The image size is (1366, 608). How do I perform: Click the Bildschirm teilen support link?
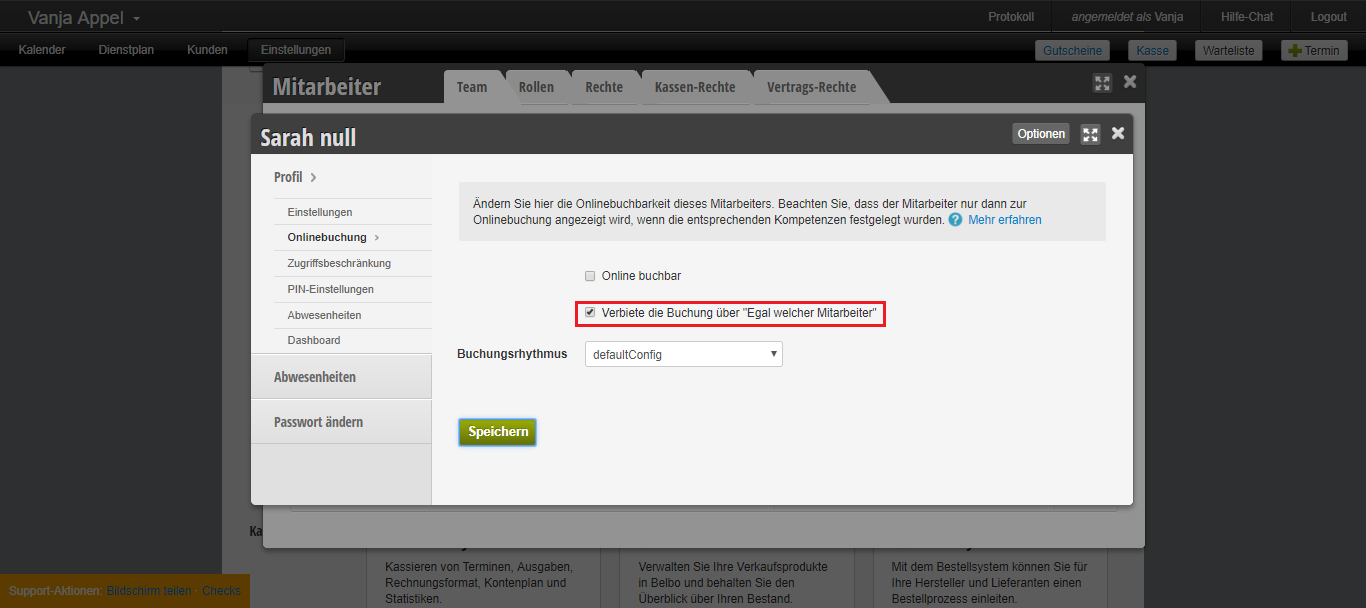point(149,591)
